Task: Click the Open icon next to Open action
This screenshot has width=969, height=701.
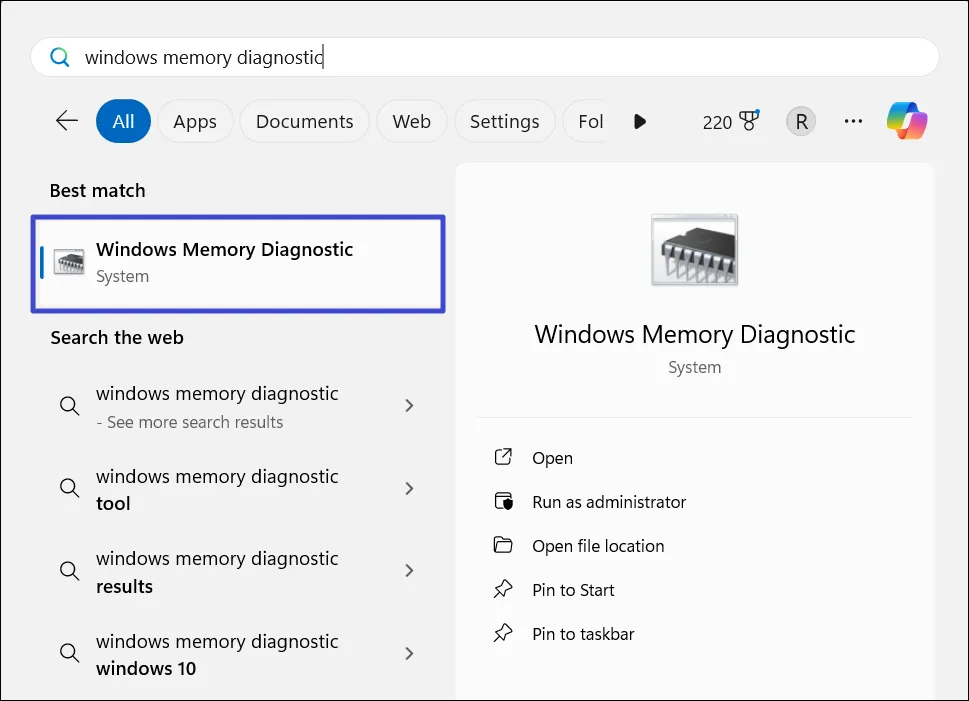Action: [x=504, y=458]
